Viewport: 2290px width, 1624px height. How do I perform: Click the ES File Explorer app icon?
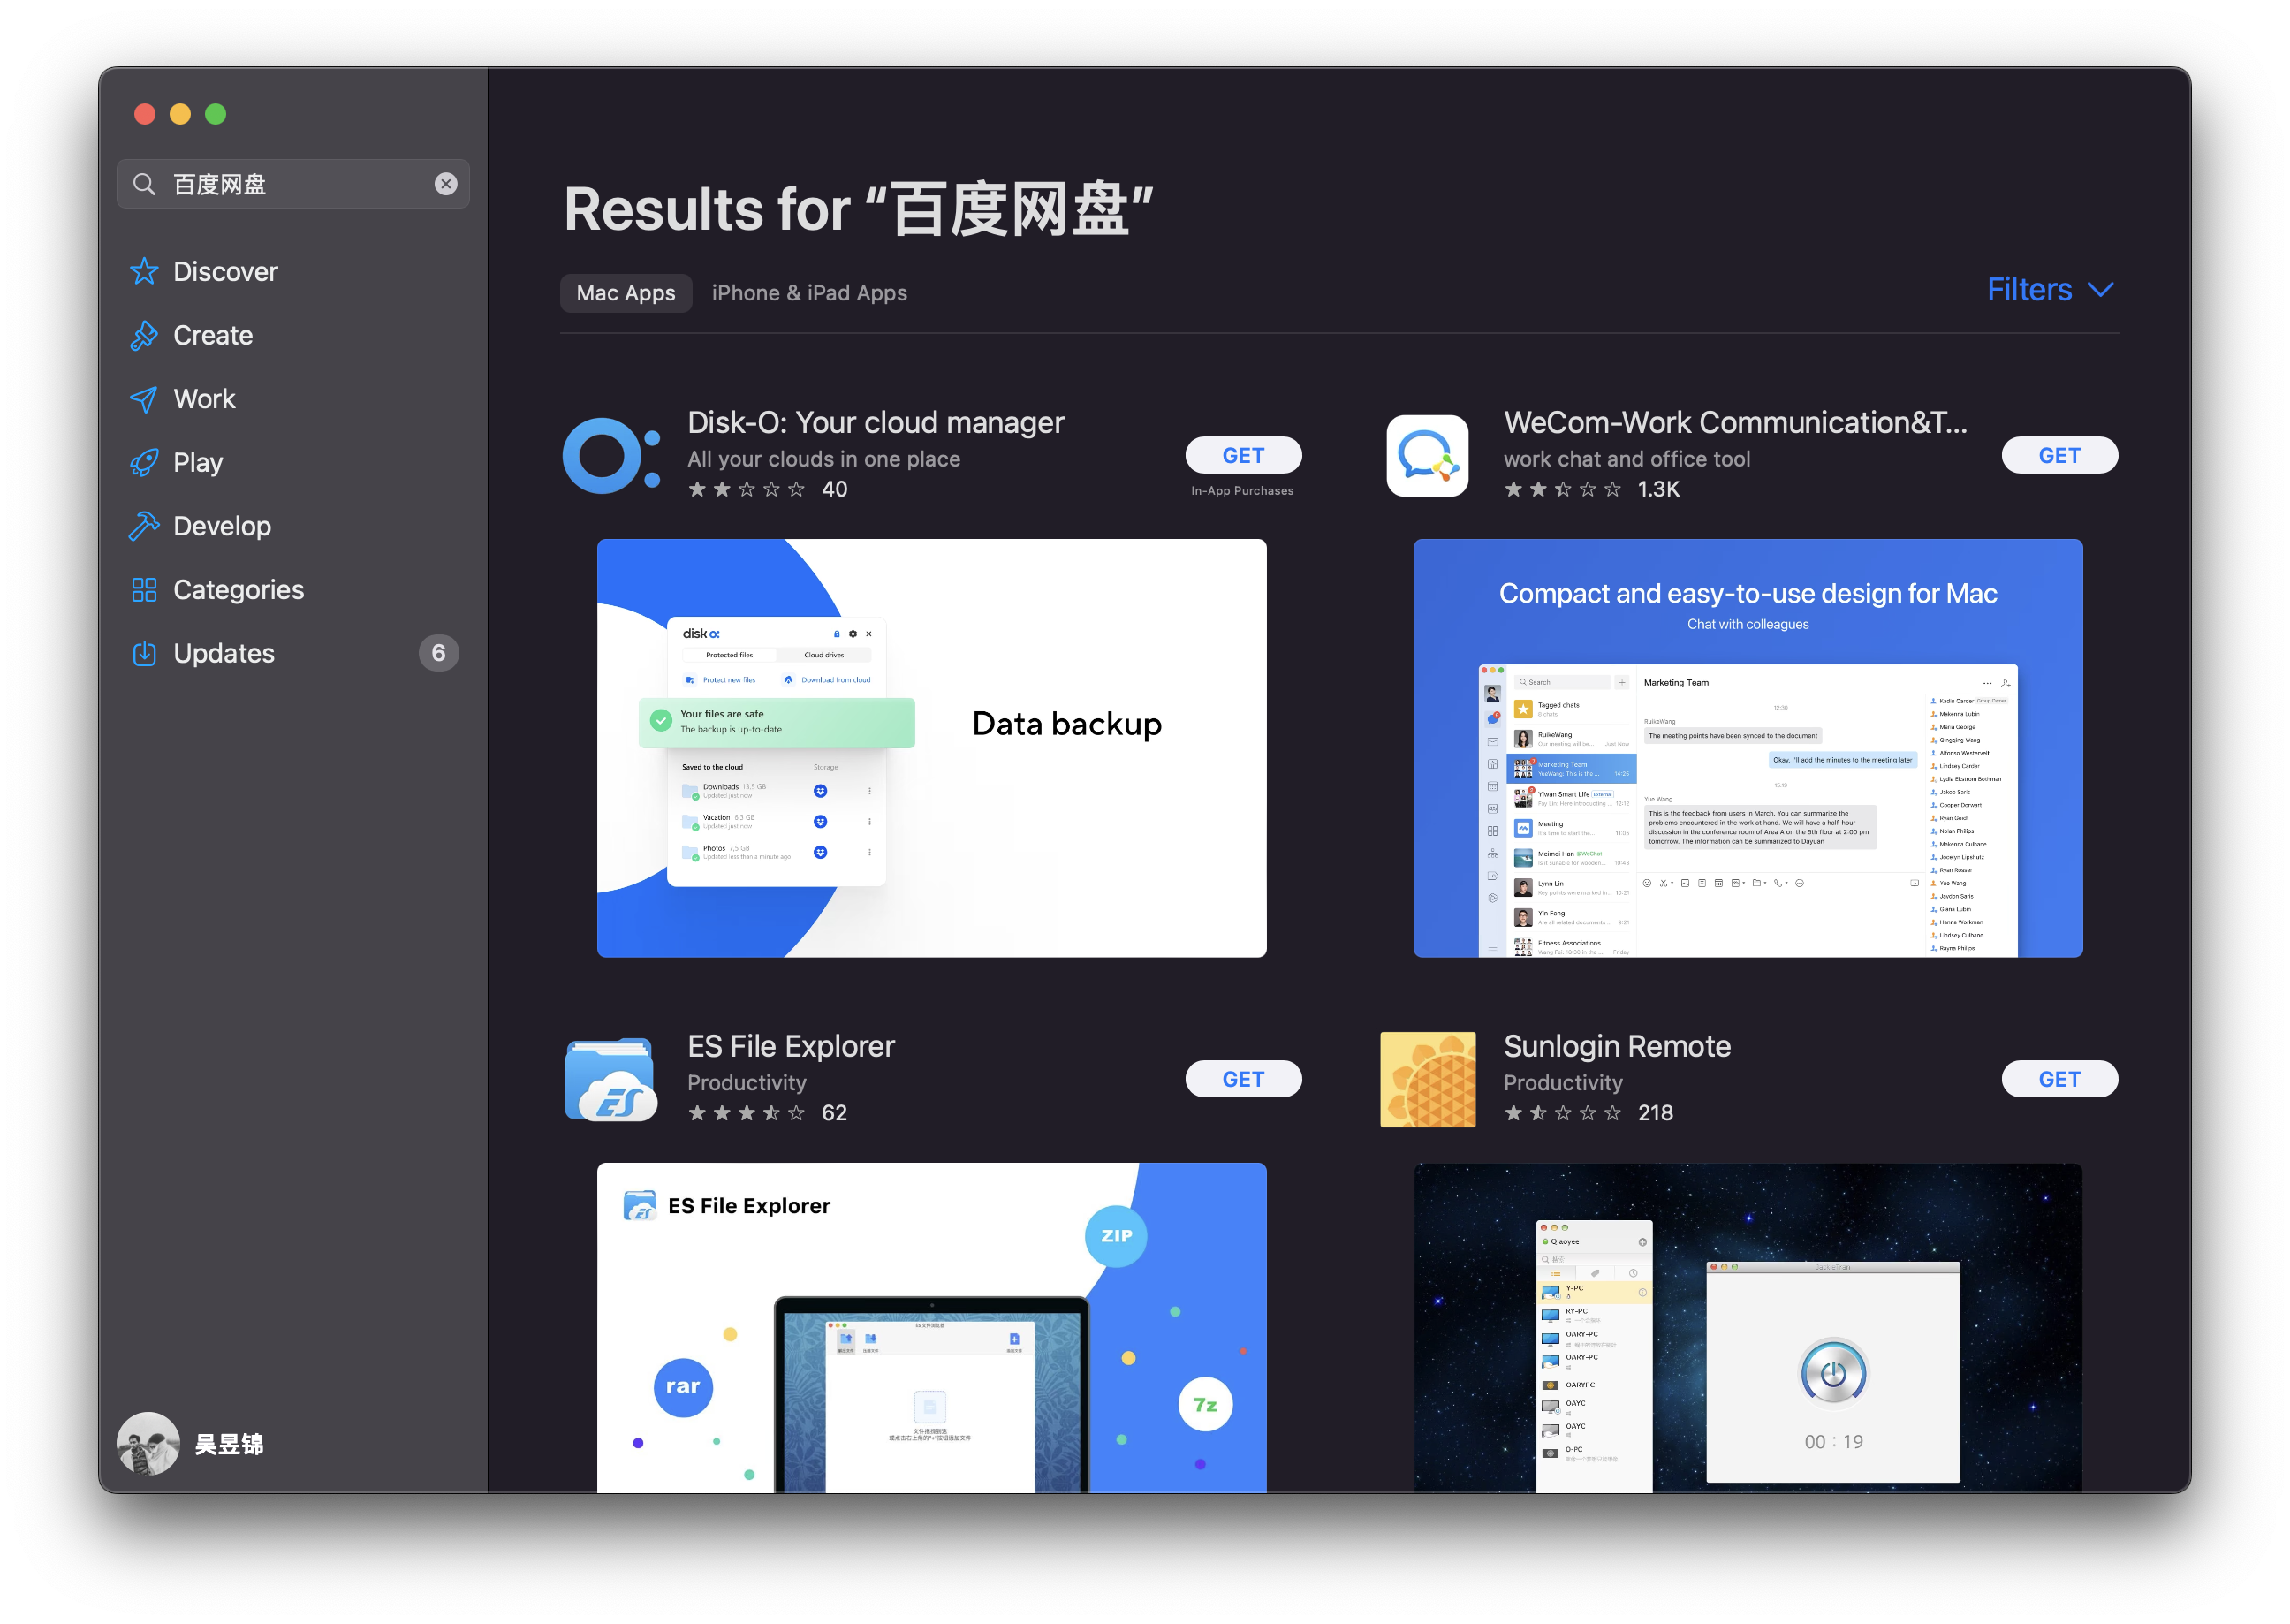[611, 1080]
